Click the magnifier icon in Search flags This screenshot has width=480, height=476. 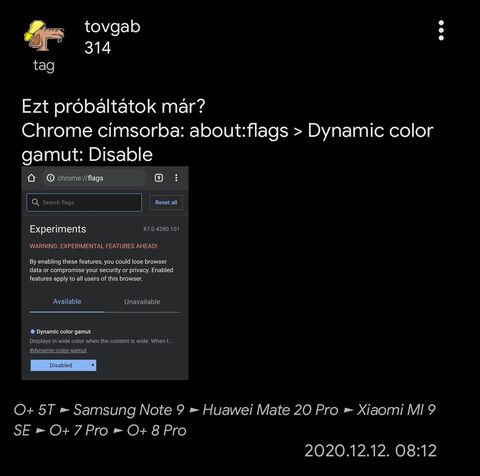click(x=35, y=202)
